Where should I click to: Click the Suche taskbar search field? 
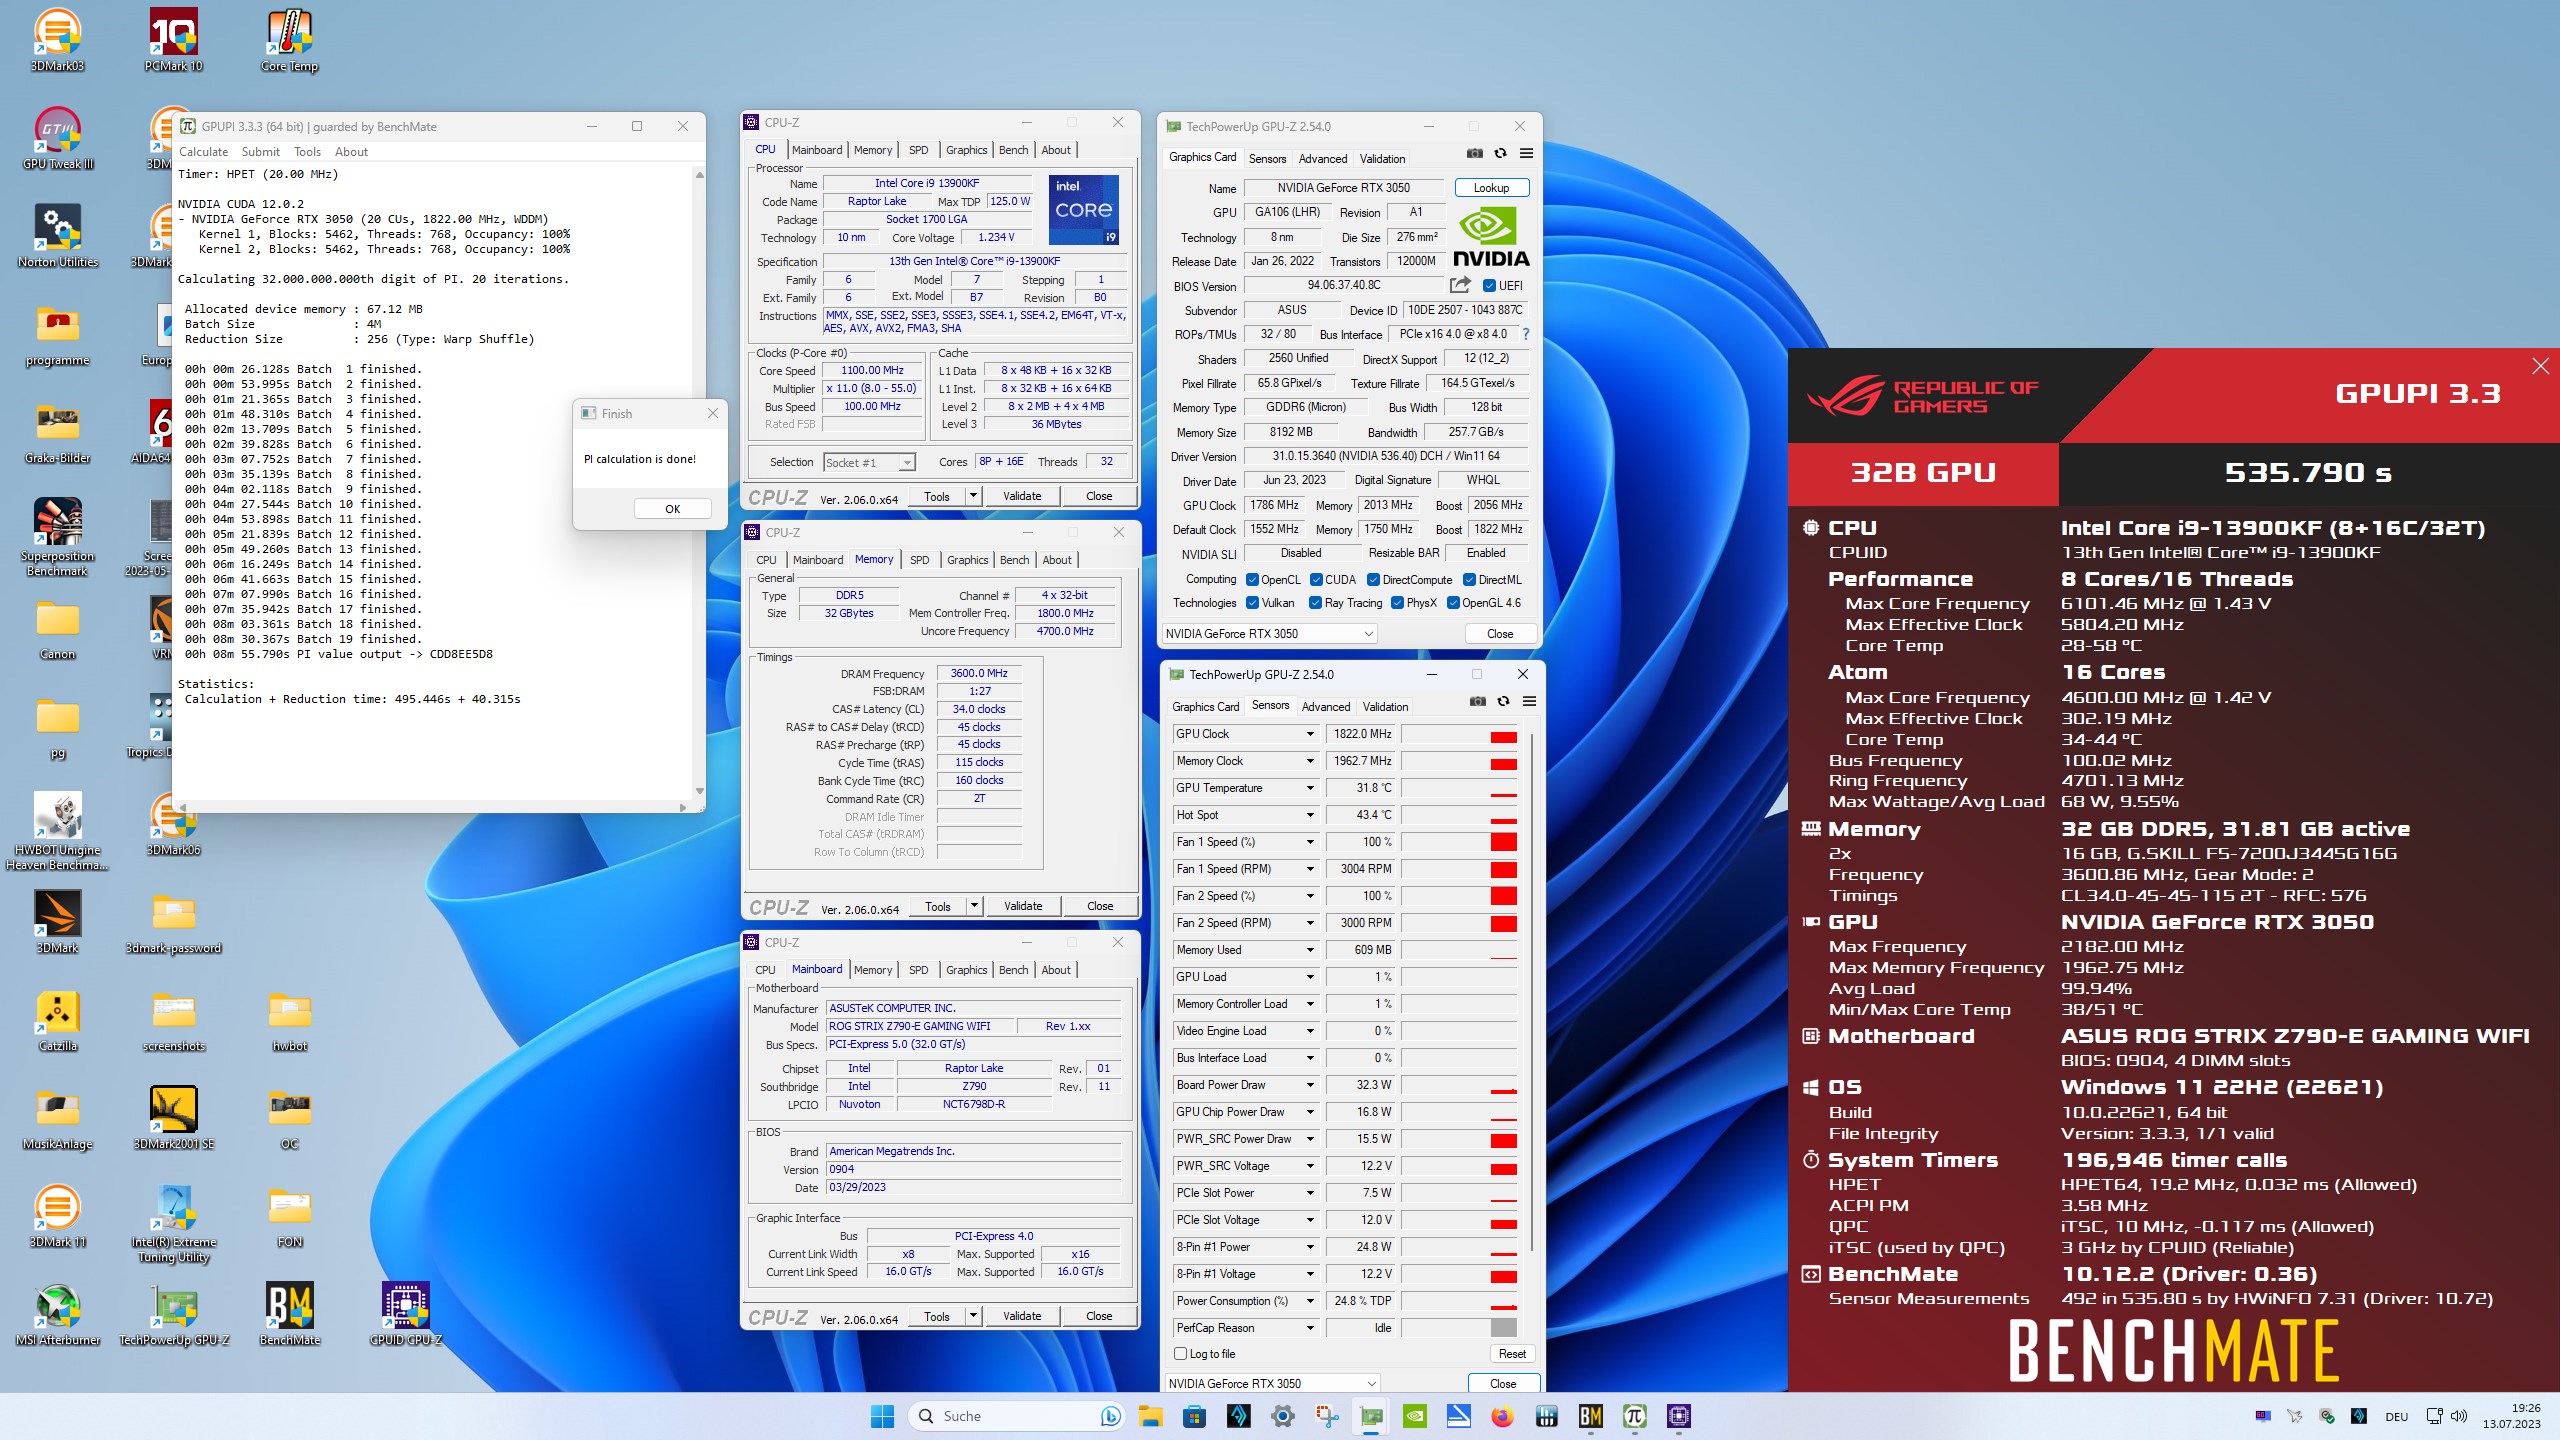click(x=1015, y=1416)
